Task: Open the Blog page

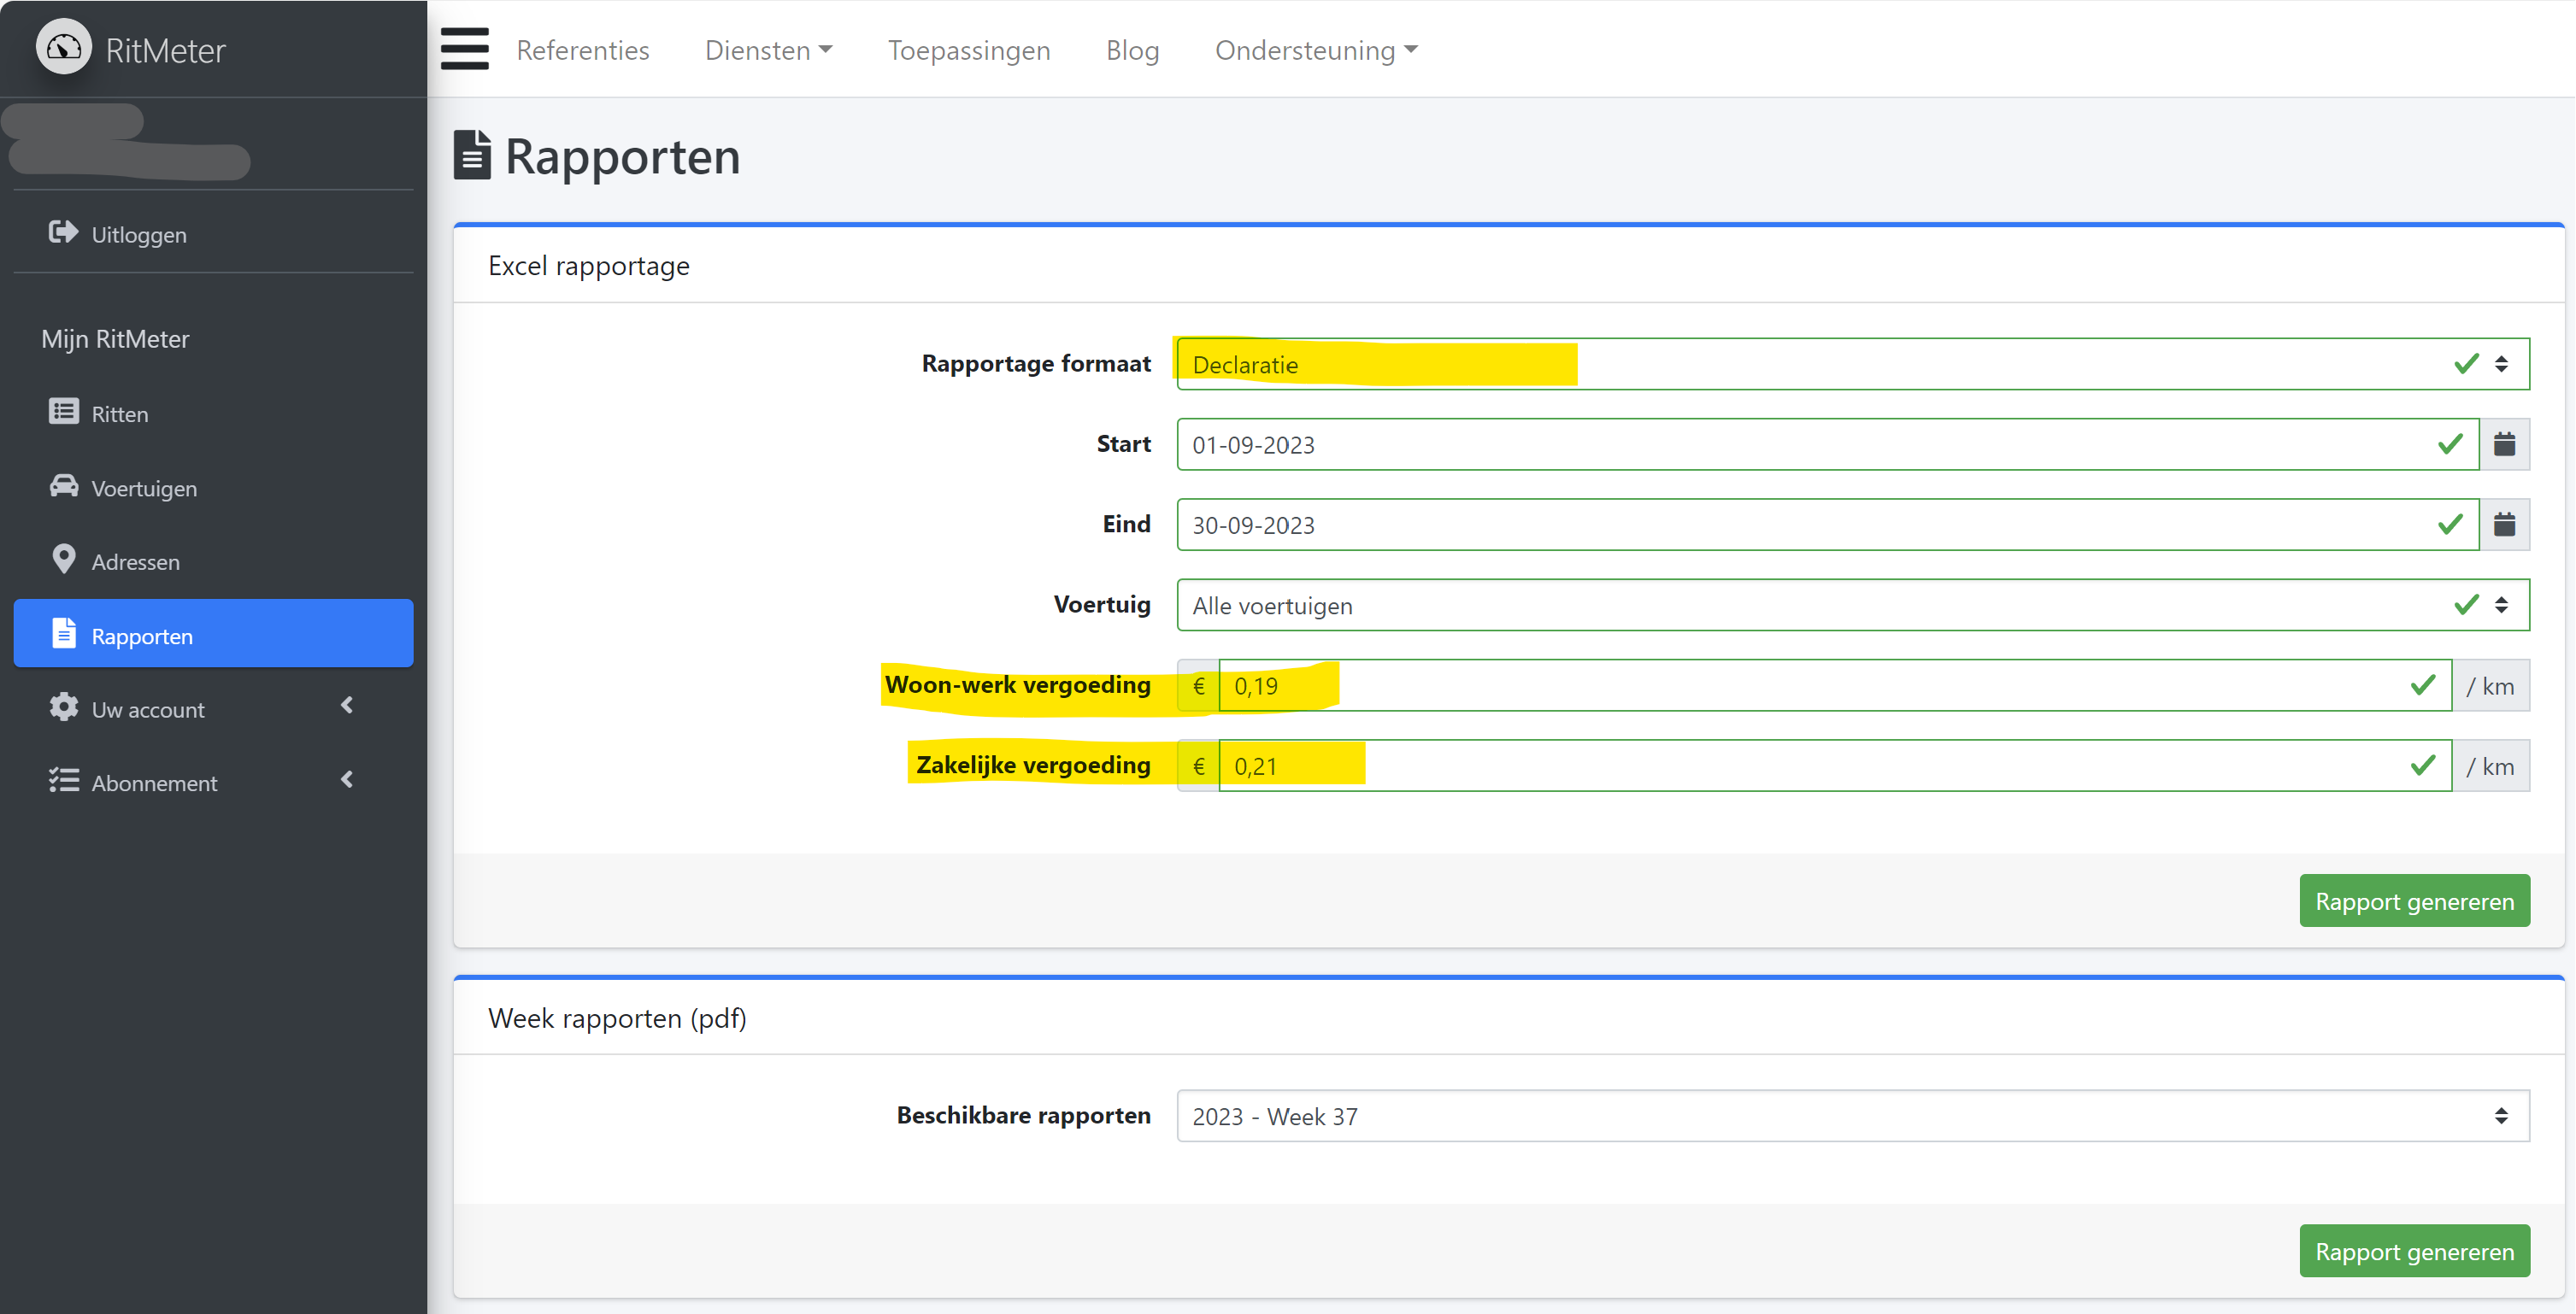Action: (1132, 50)
